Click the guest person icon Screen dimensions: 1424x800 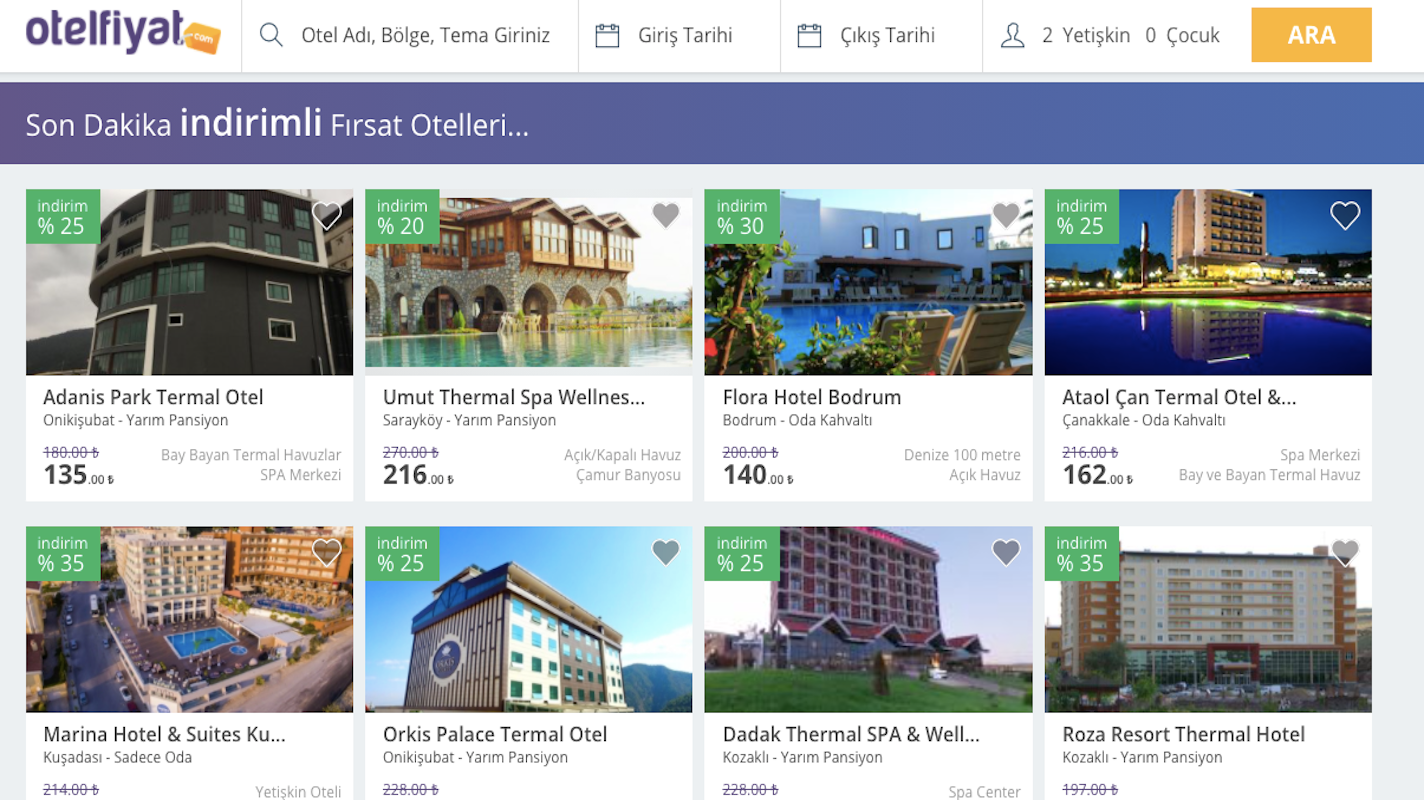click(x=1013, y=36)
